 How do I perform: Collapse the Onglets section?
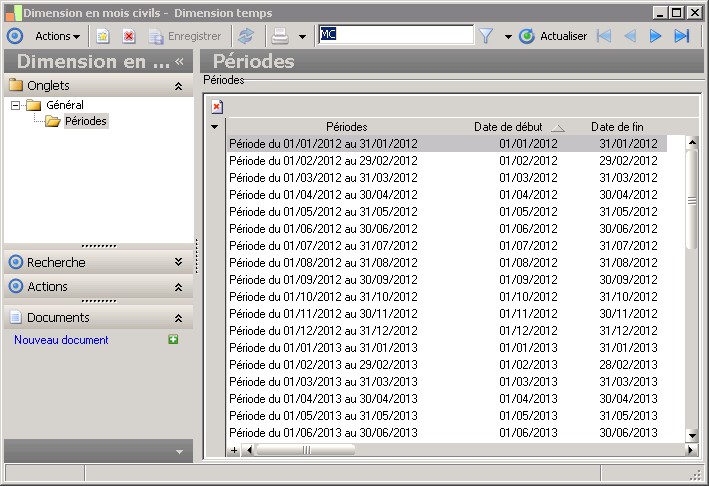point(179,86)
